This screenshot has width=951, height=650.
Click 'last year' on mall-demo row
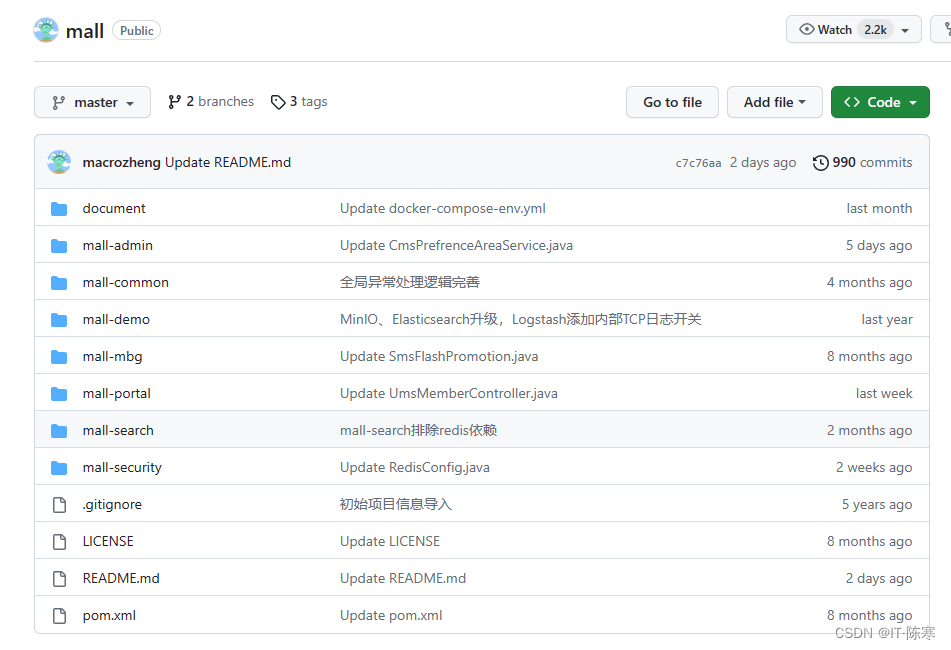coord(887,320)
